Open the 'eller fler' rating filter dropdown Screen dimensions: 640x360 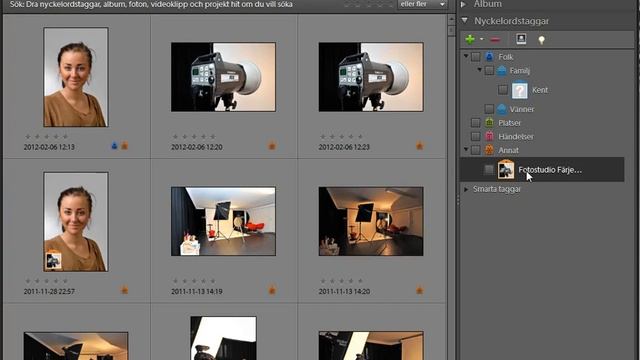[x=422, y=4]
